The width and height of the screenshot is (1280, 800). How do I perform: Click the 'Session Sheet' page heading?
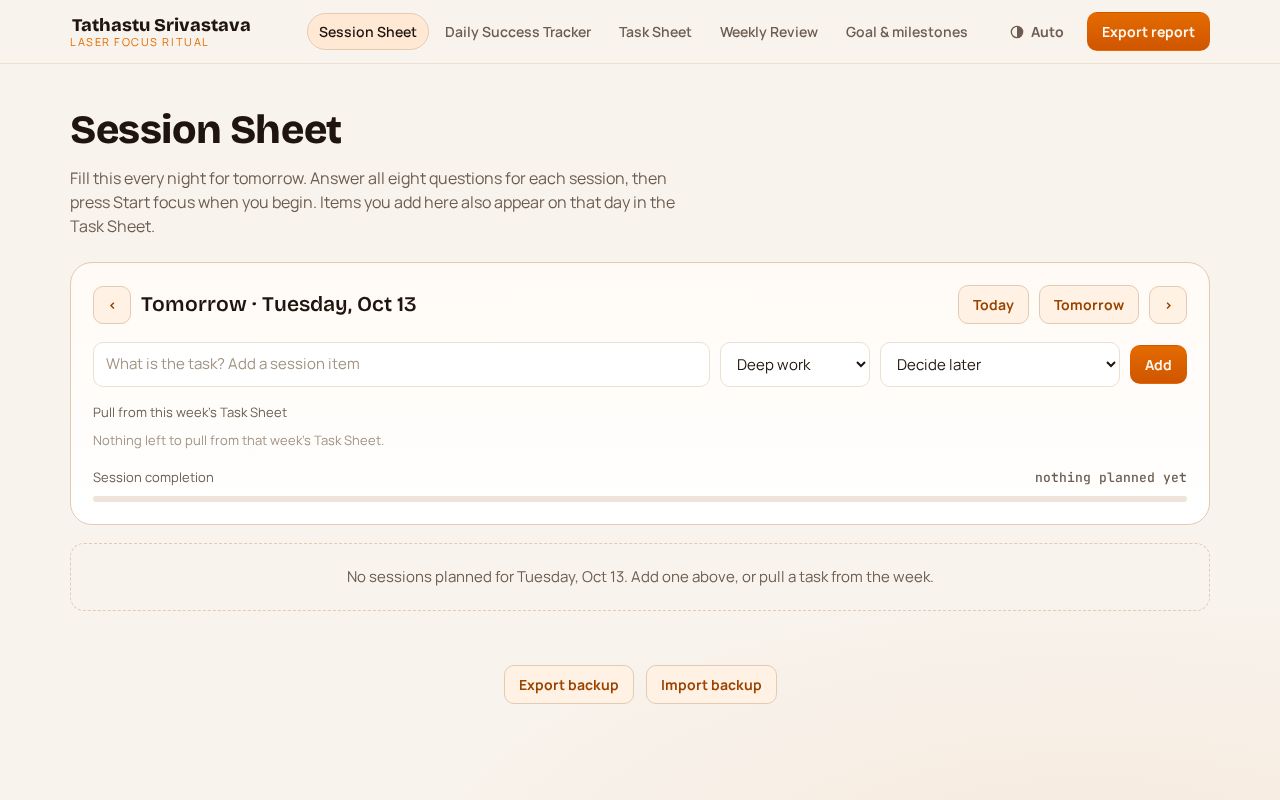[x=206, y=130]
